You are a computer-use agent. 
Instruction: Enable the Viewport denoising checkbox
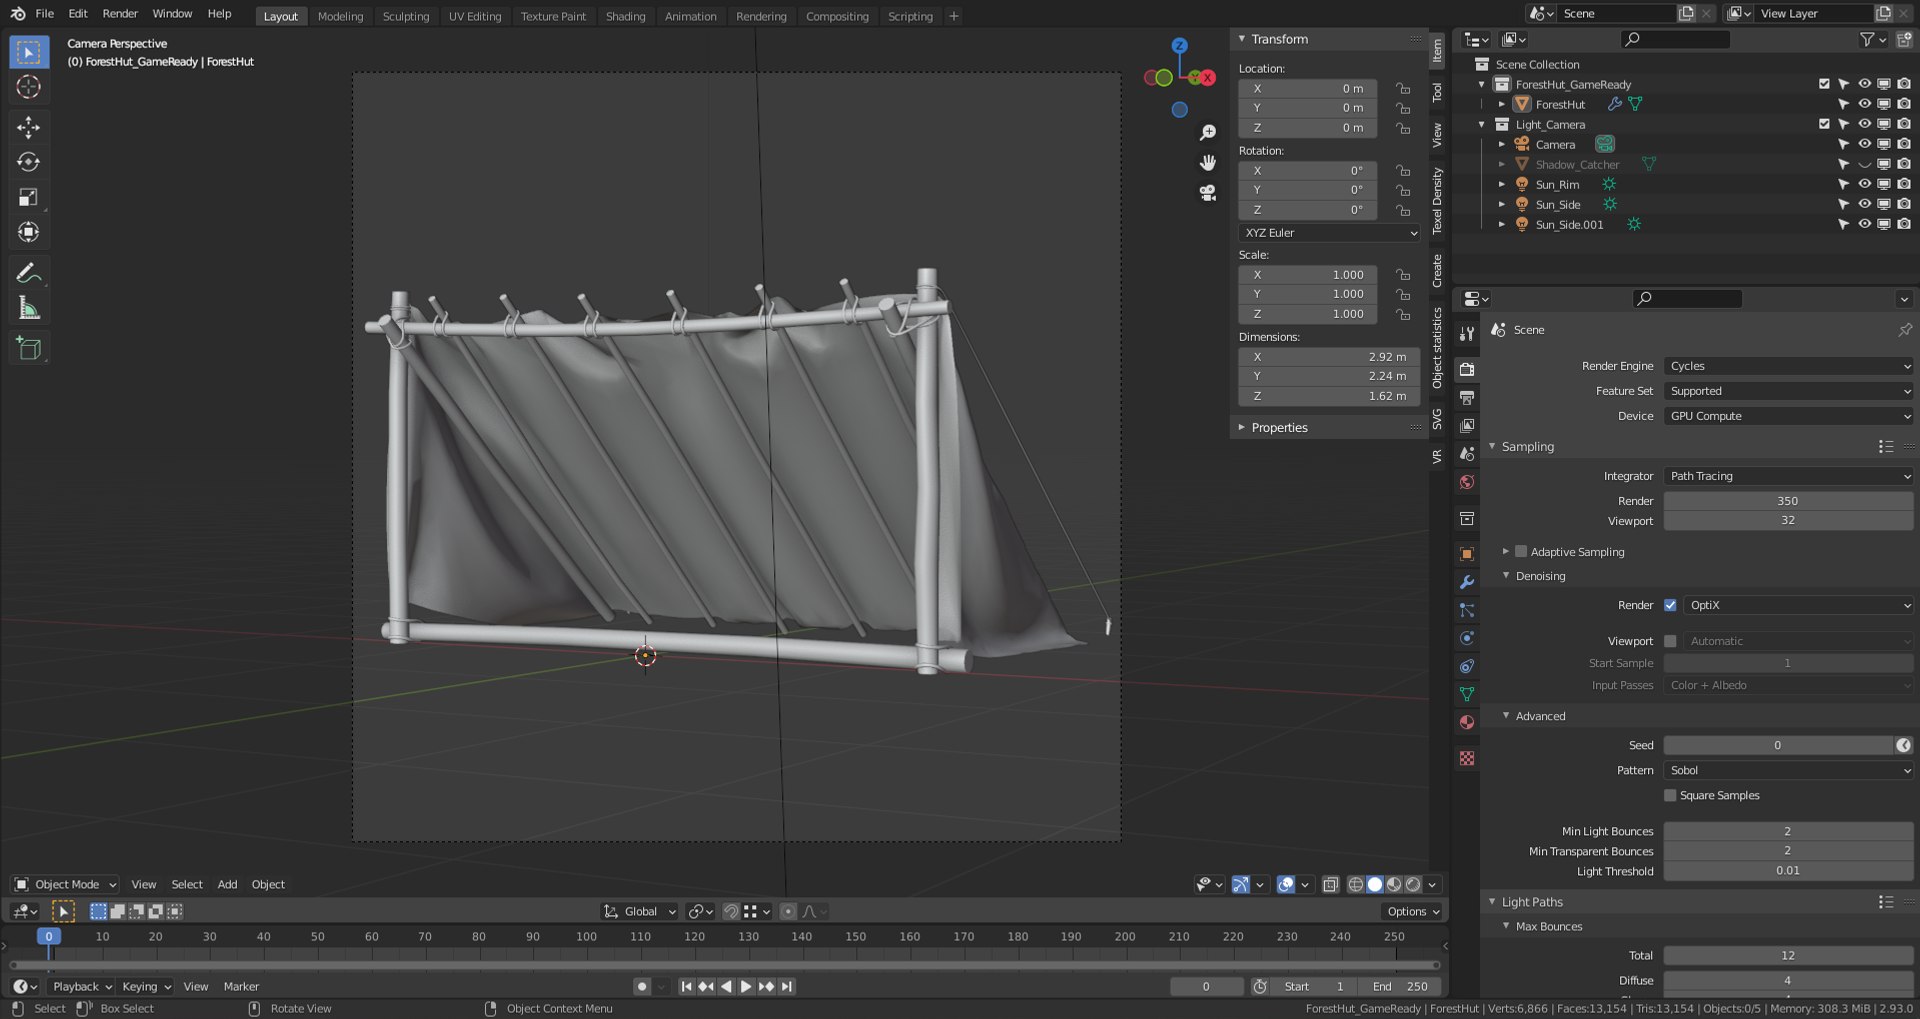pyautogui.click(x=1670, y=641)
